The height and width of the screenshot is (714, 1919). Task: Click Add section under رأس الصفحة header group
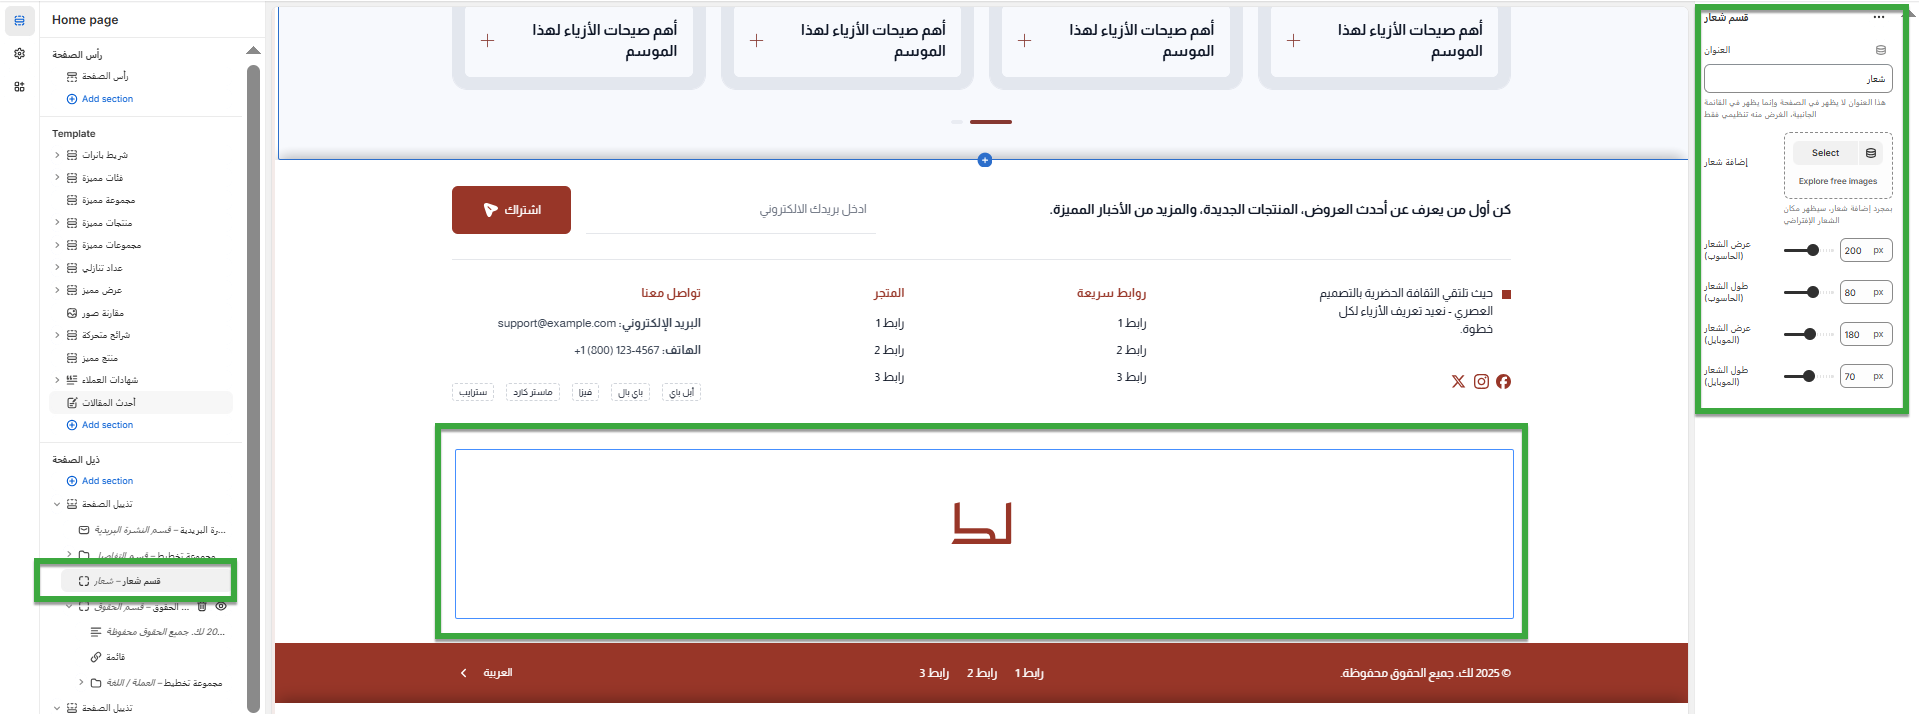pyautogui.click(x=100, y=99)
